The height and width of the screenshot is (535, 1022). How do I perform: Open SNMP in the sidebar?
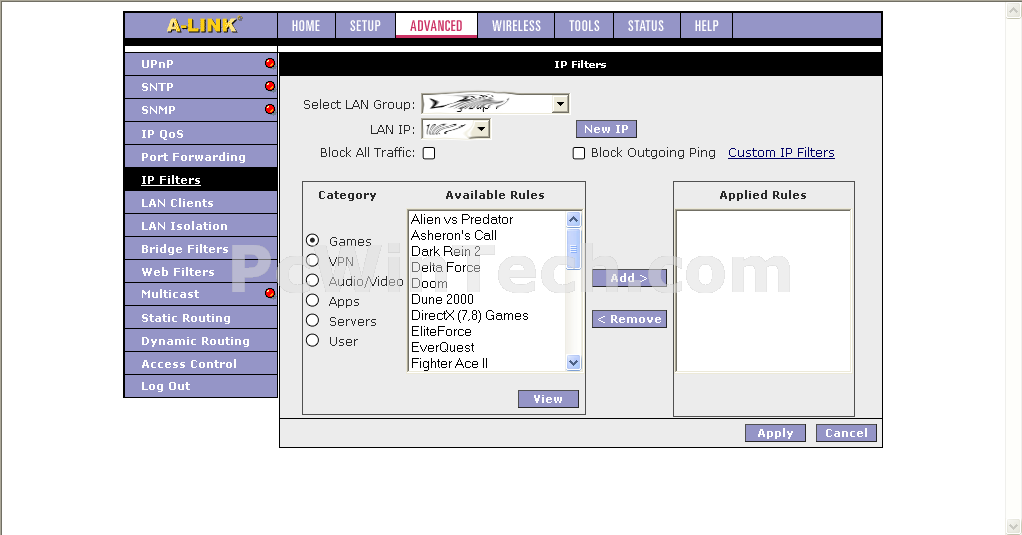pos(201,109)
